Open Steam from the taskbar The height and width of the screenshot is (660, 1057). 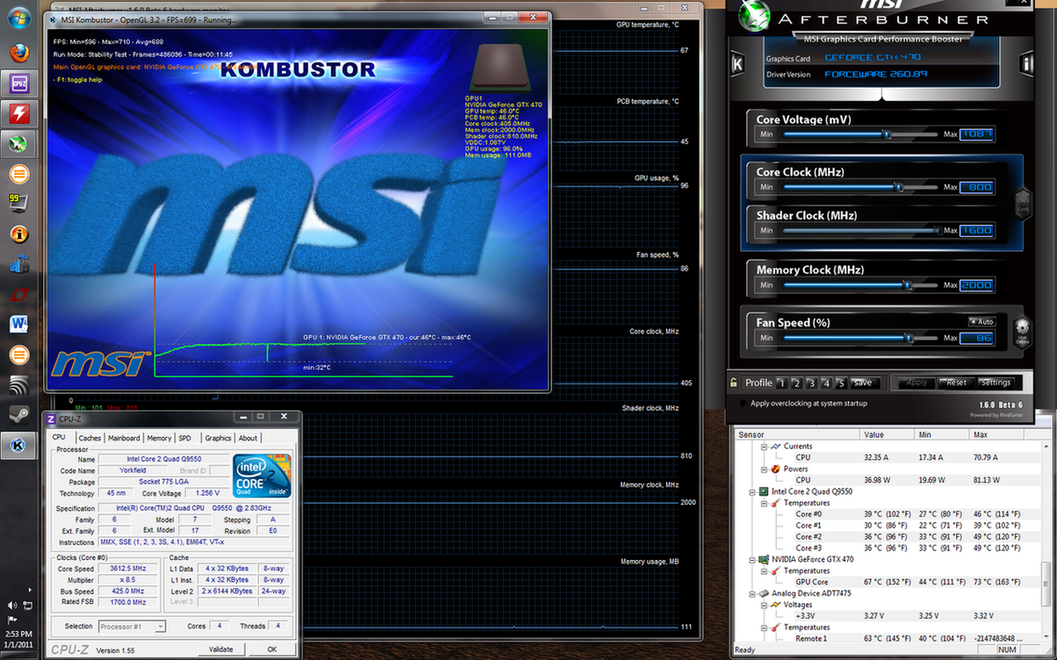[19, 415]
